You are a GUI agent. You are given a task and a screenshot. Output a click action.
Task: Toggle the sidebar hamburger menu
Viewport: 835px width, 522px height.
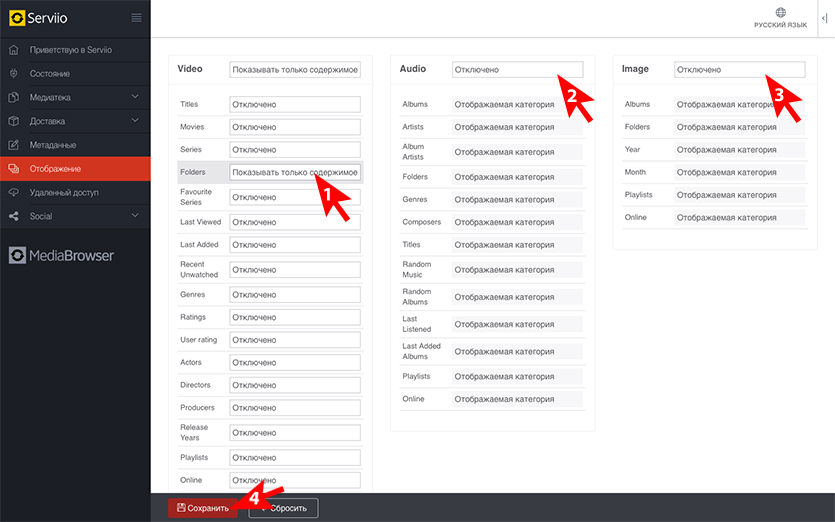point(136,18)
